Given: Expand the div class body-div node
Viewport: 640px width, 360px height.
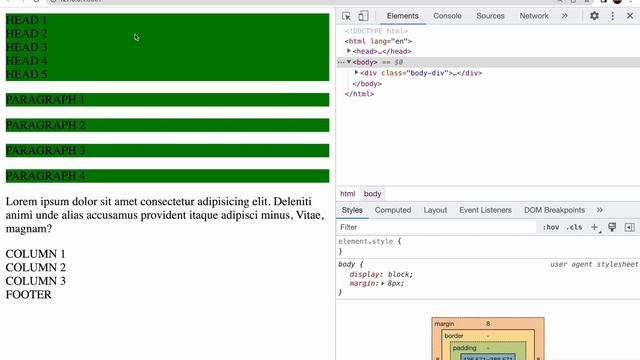Looking at the screenshot, I should [356, 73].
